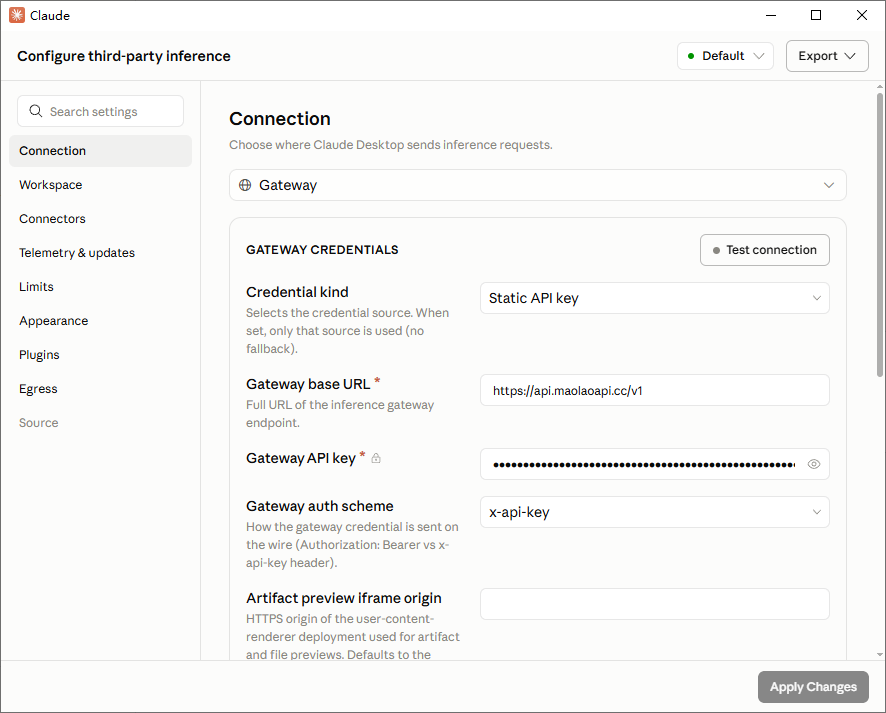886x713 pixels.
Task: Click the green status dot beside Default
Action: pyautogui.click(x=690, y=56)
